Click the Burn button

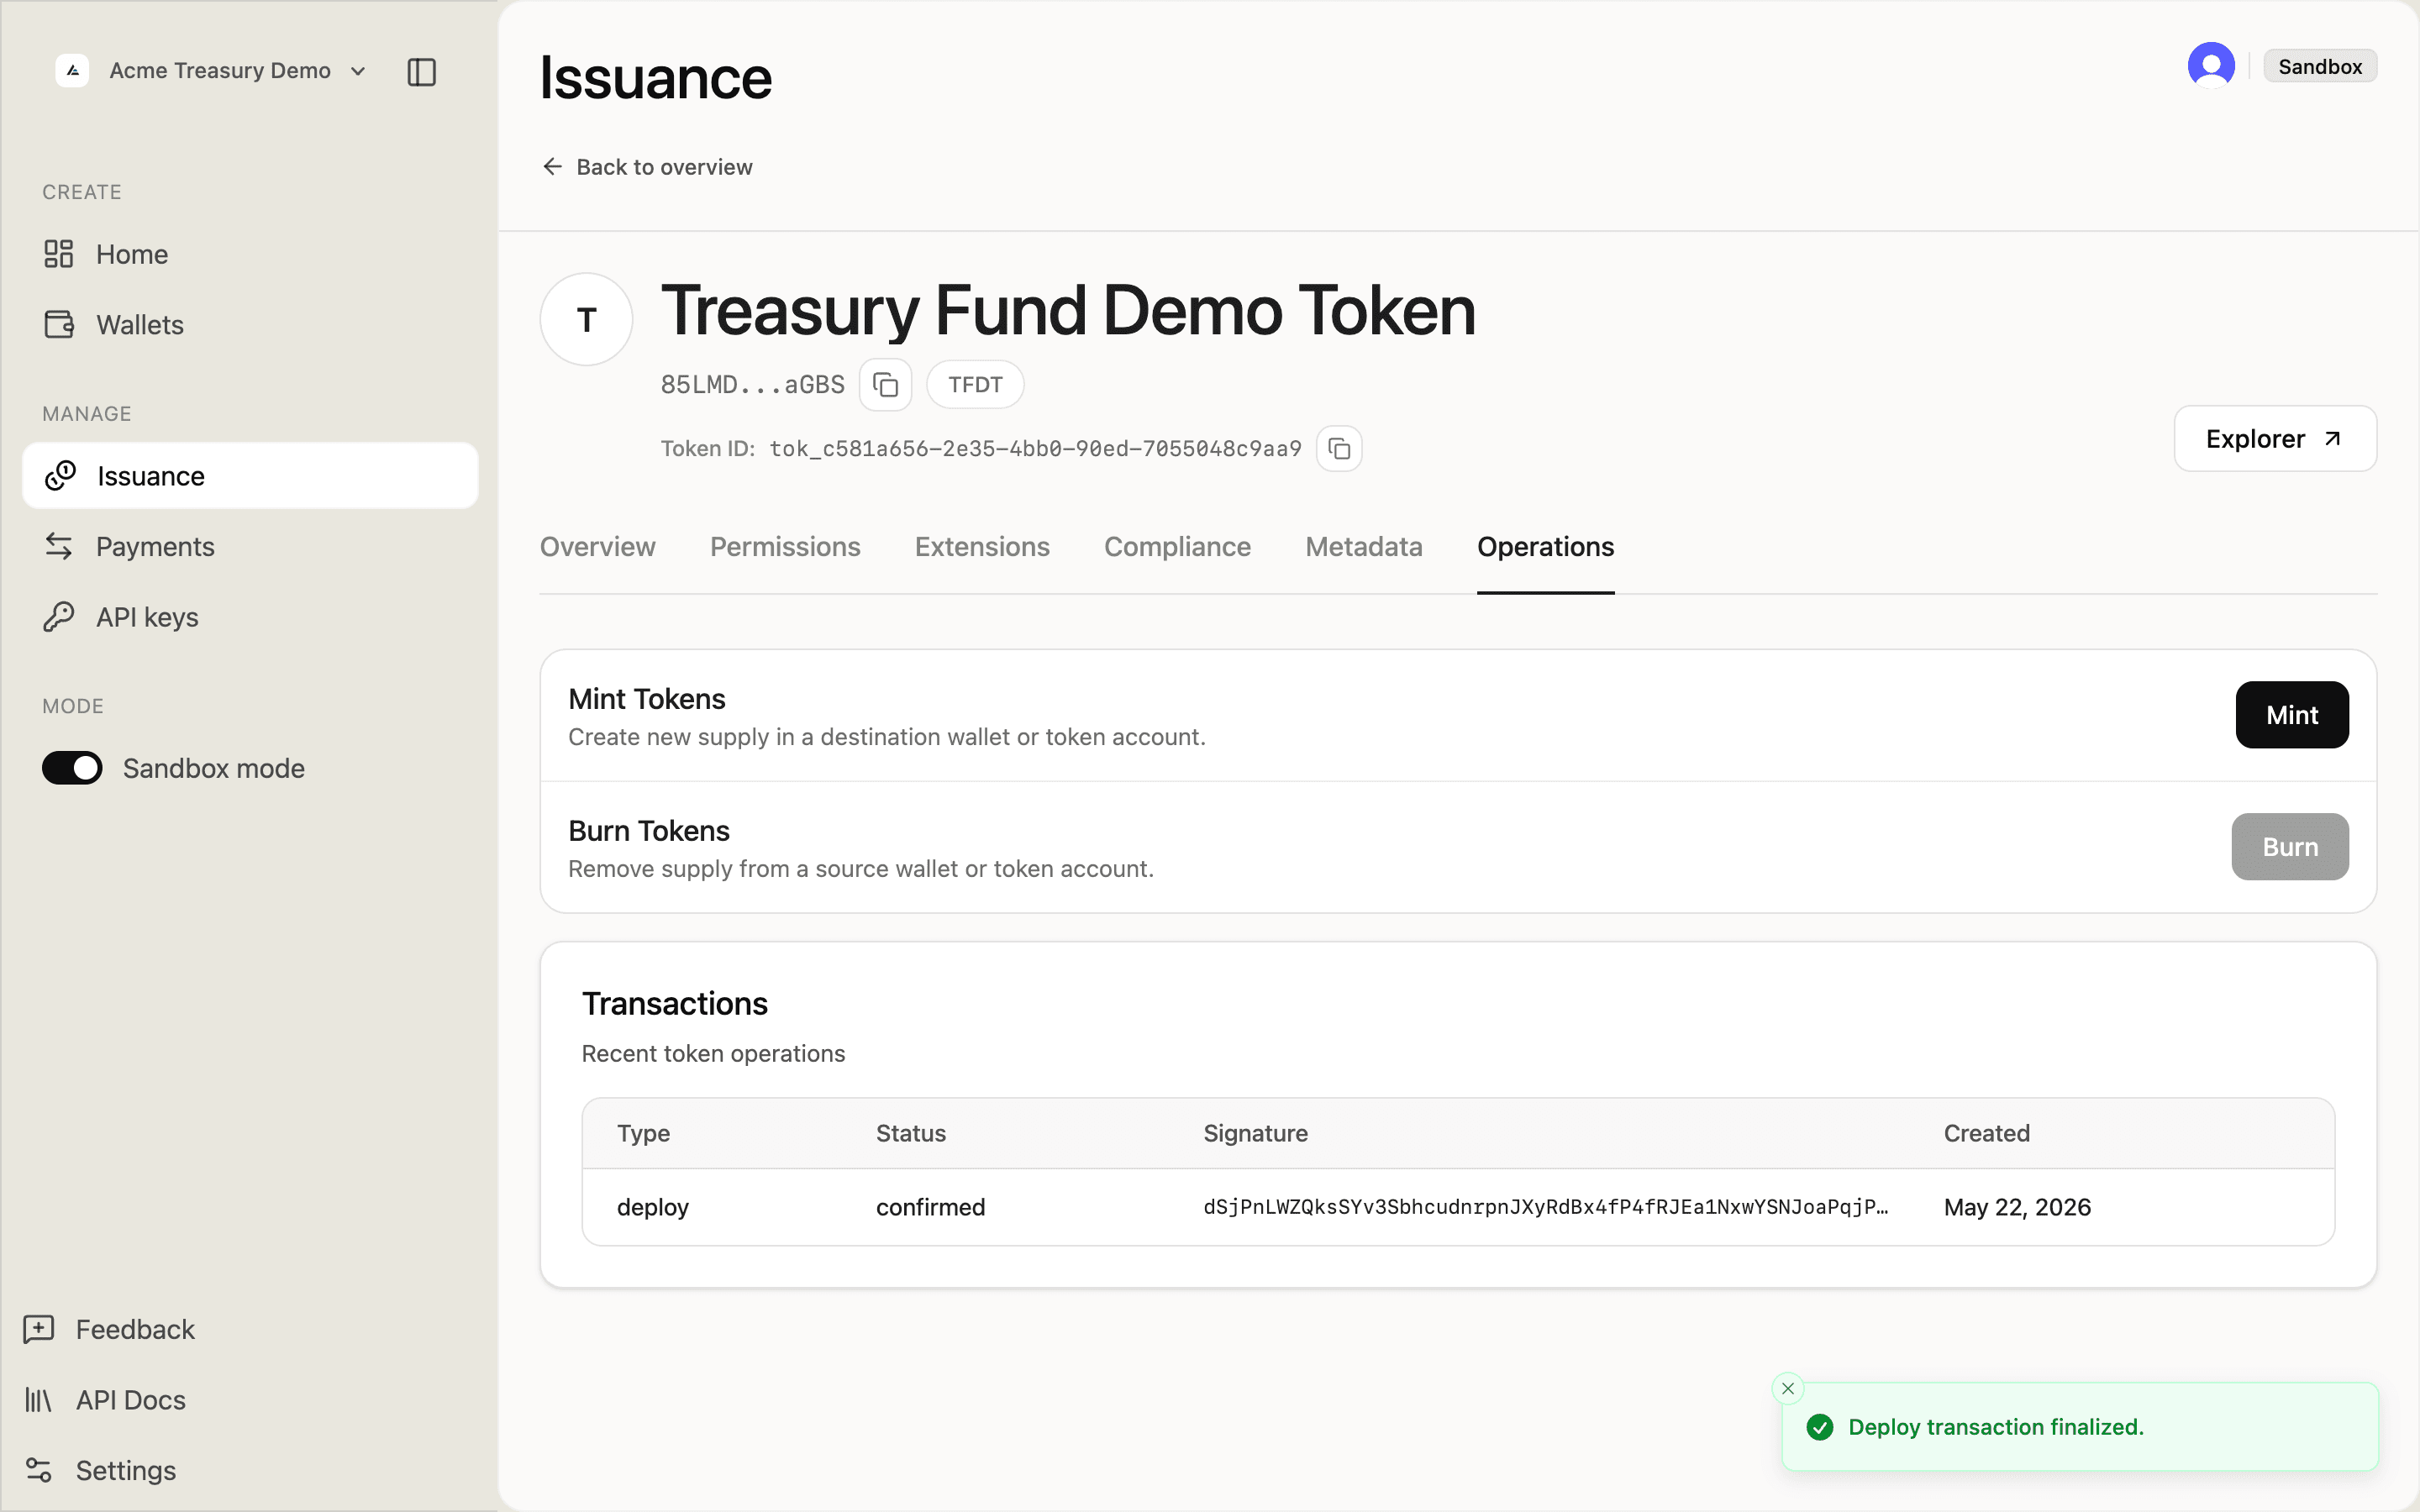click(x=2290, y=847)
